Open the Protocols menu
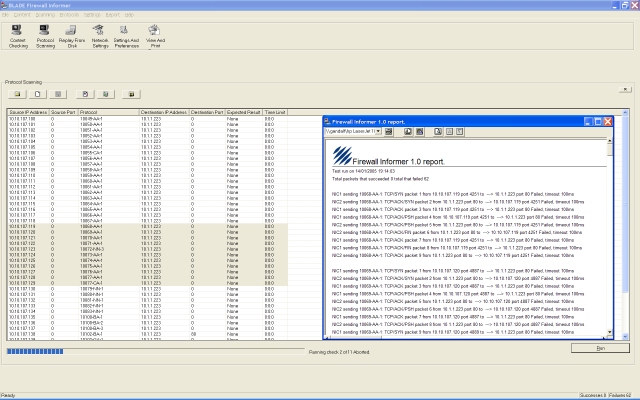The height and width of the screenshot is (400, 640). [69, 15]
